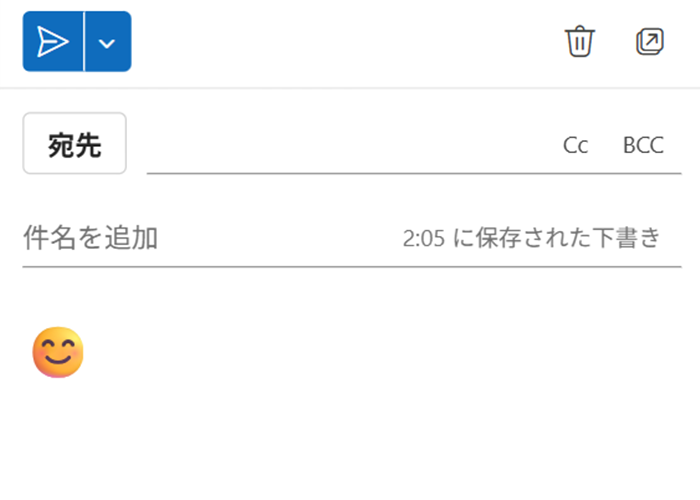Click the 宛先 button to choose recipients
700x500 pixels.
(x=75, y=143)
